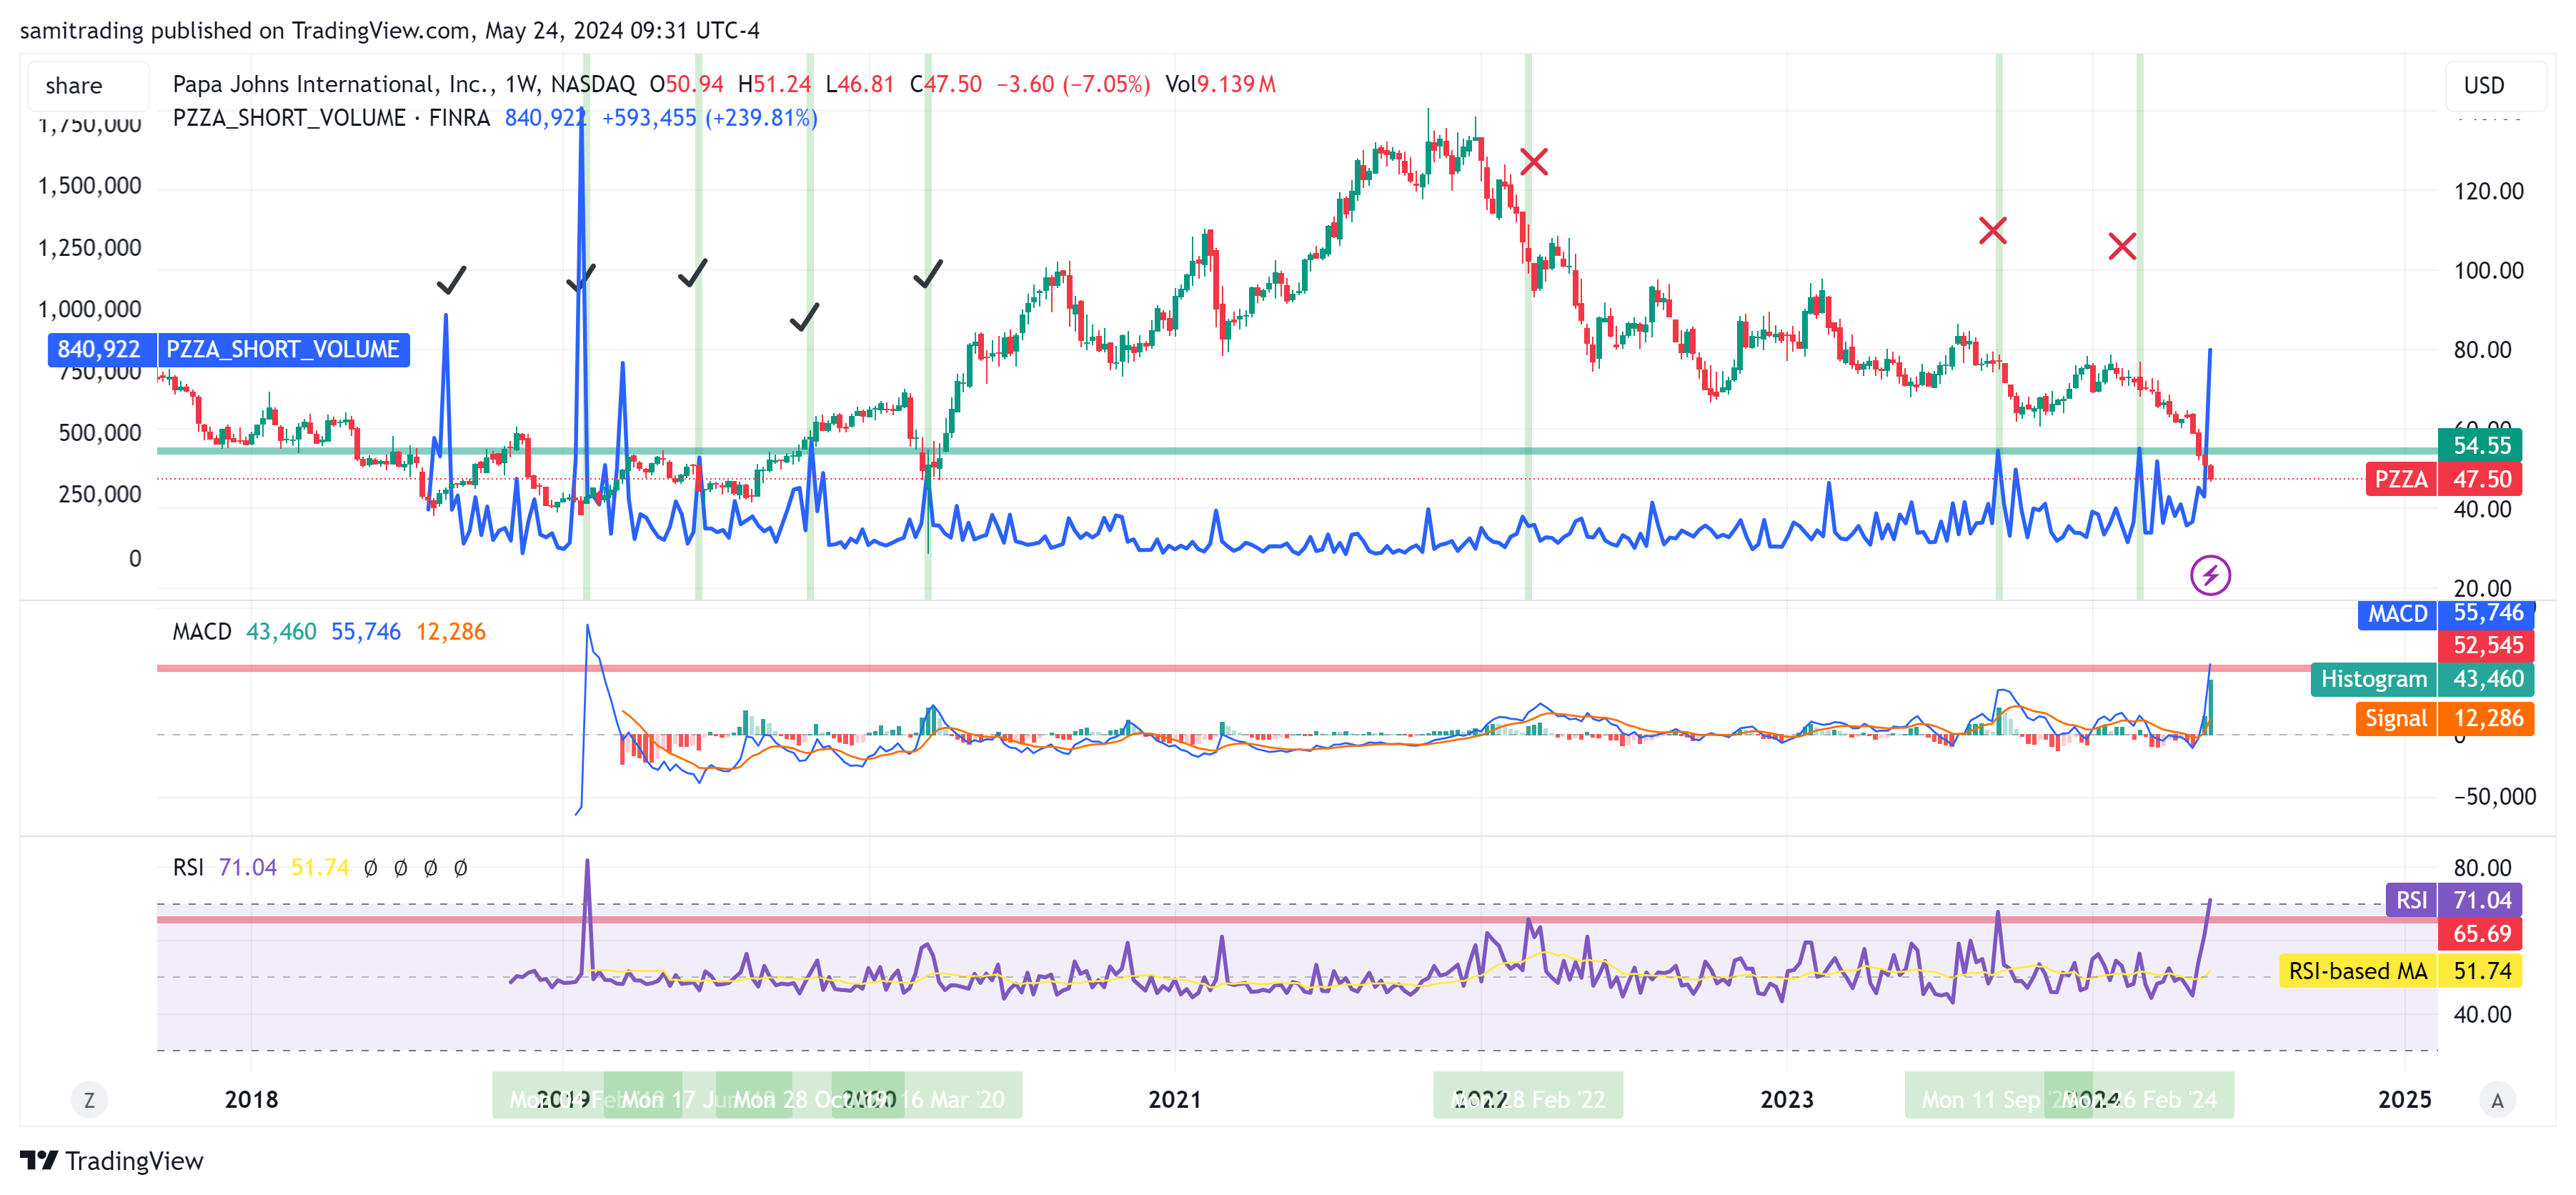The image size is (2576, 1195).
Task: Click the MACD 55,746 axis label
Action: [2445, 613]
